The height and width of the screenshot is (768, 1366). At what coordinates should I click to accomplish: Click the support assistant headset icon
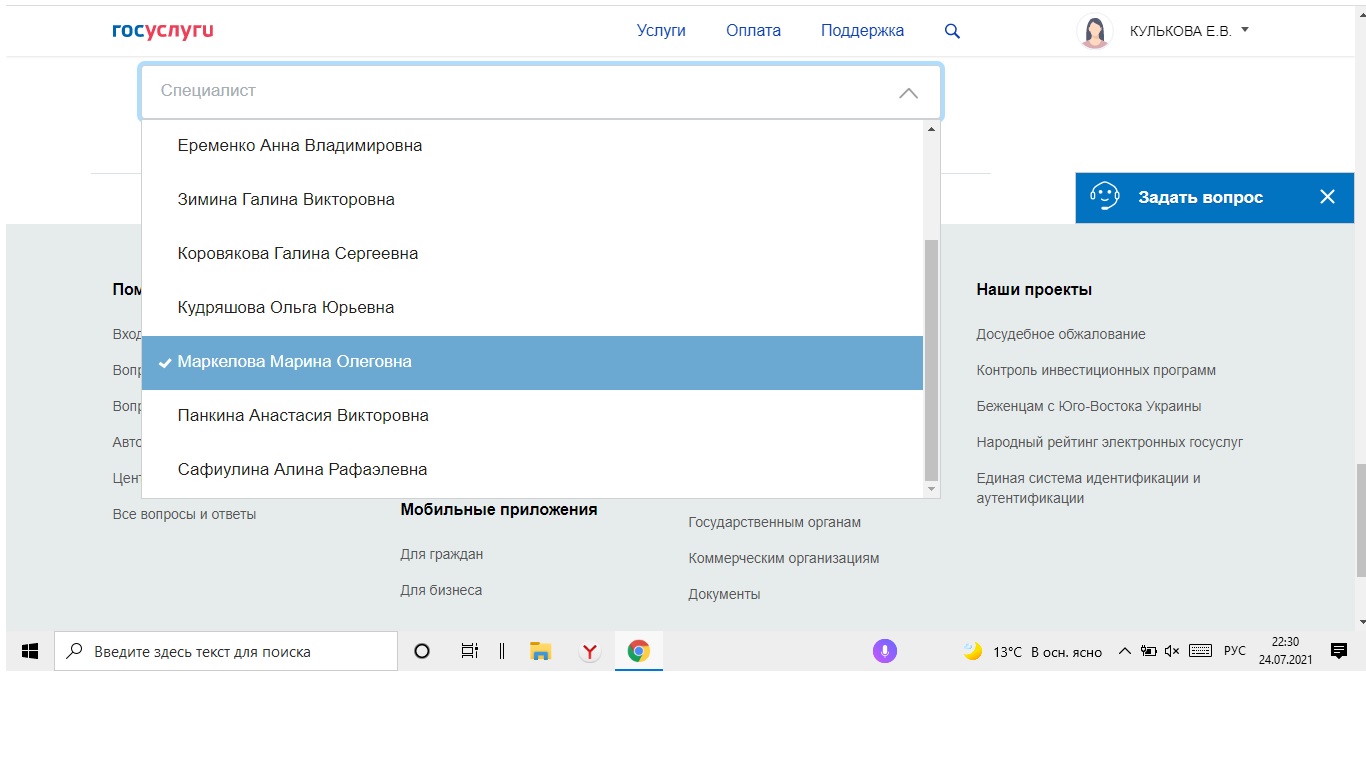pos(1104,197)
